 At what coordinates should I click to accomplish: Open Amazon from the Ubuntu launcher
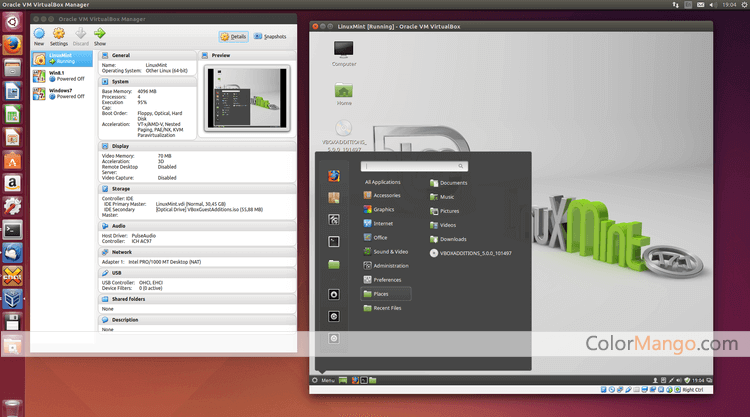click(x=12, y=183)
